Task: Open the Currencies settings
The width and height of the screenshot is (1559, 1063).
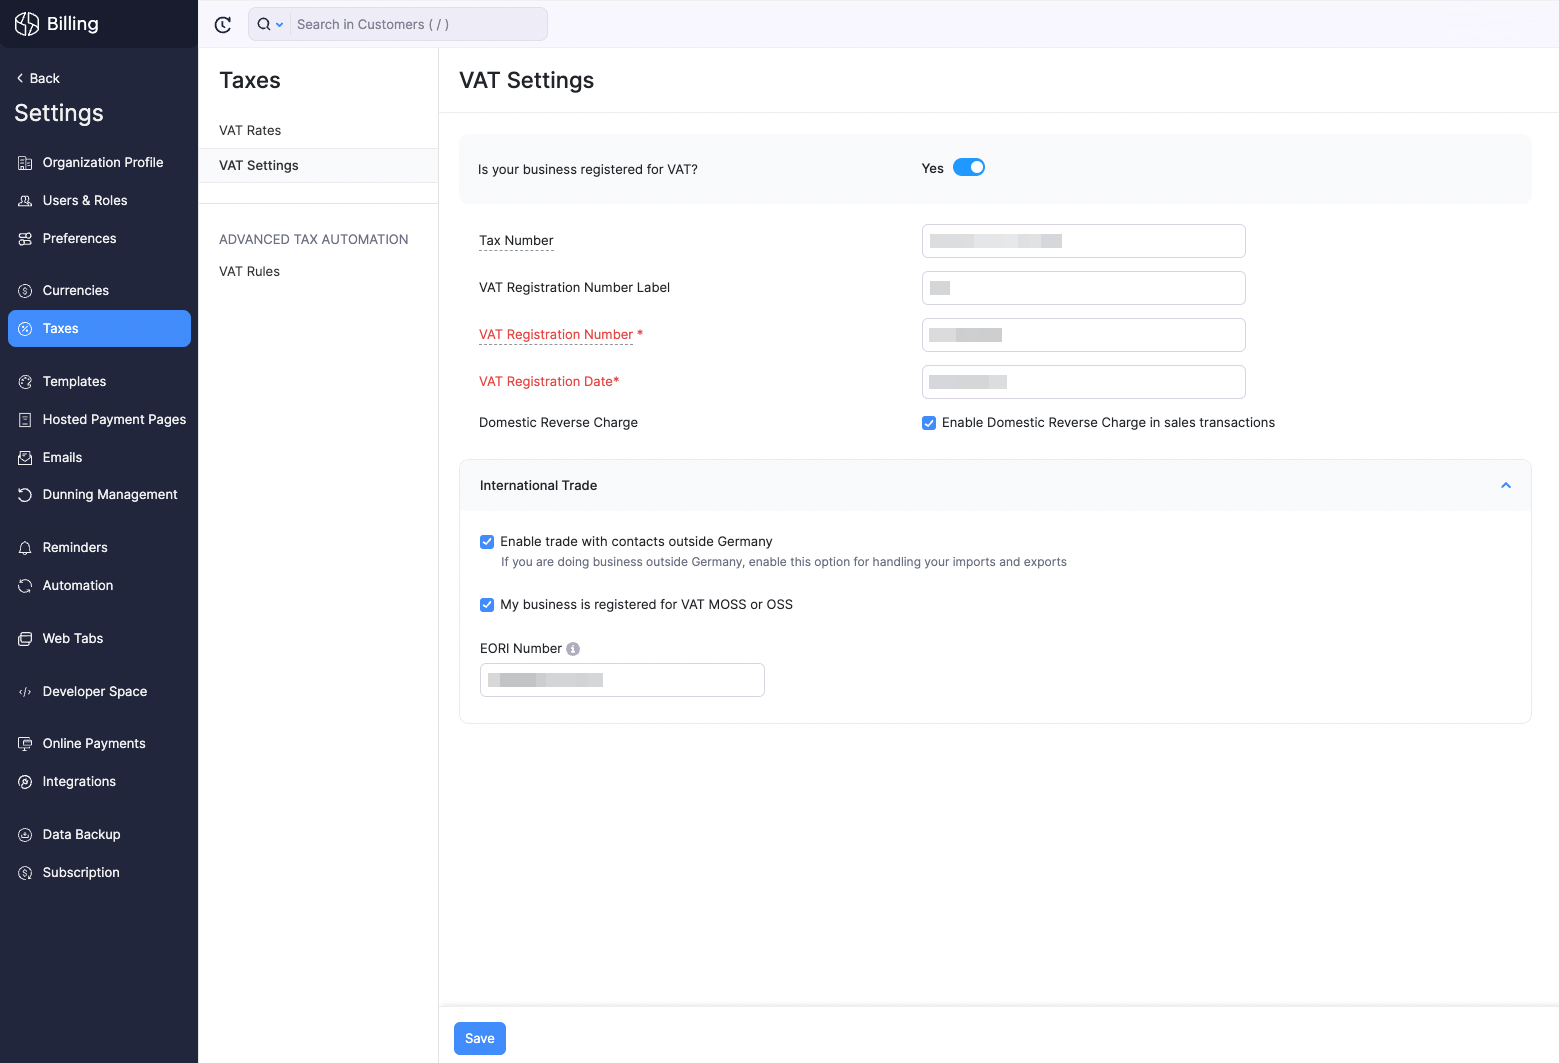Action: point(75,290)
